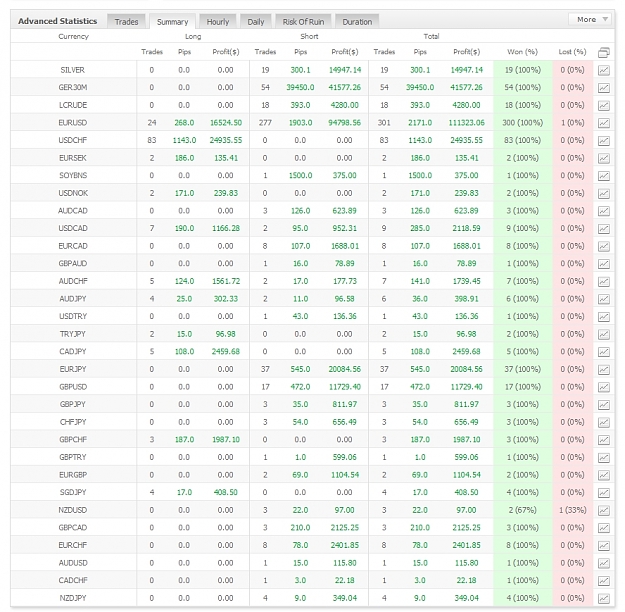Click the NZDUSD lost value 1 (33%)
The image size is (625, 612).
click(572, 510)
